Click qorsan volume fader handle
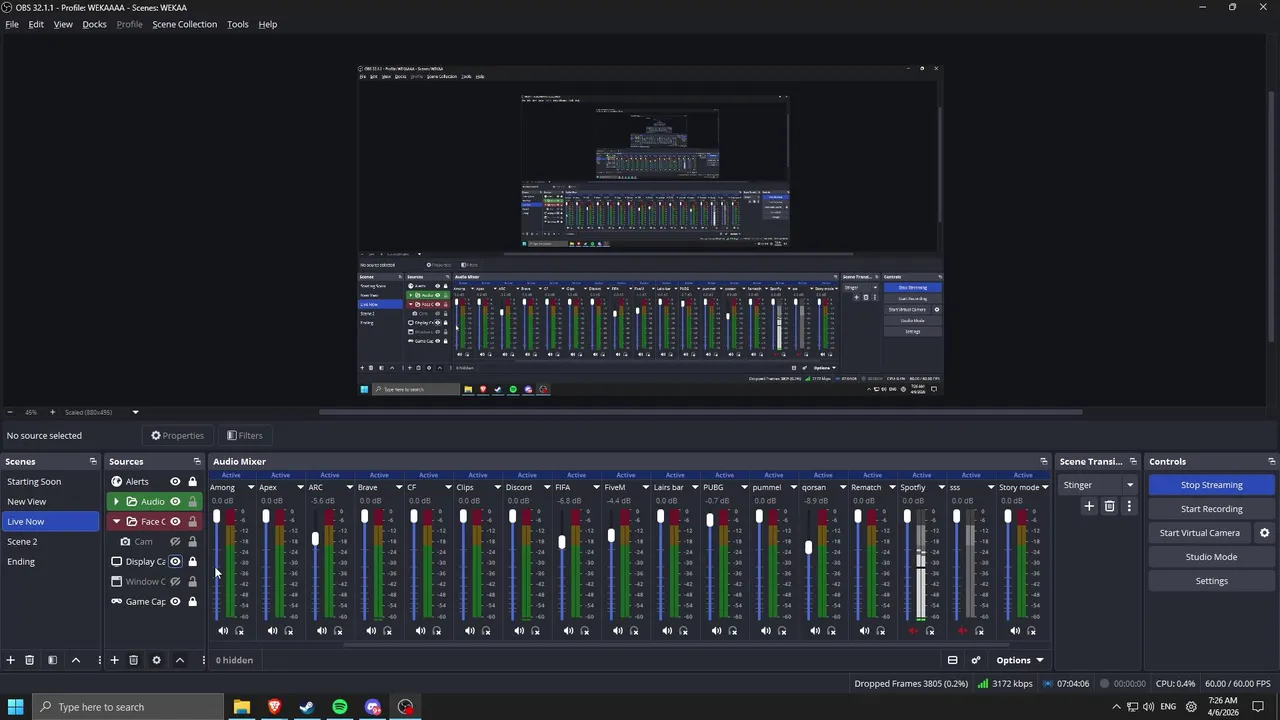Image resolution: width=1280 pixels, height=720 pixels. pos(809,548)
